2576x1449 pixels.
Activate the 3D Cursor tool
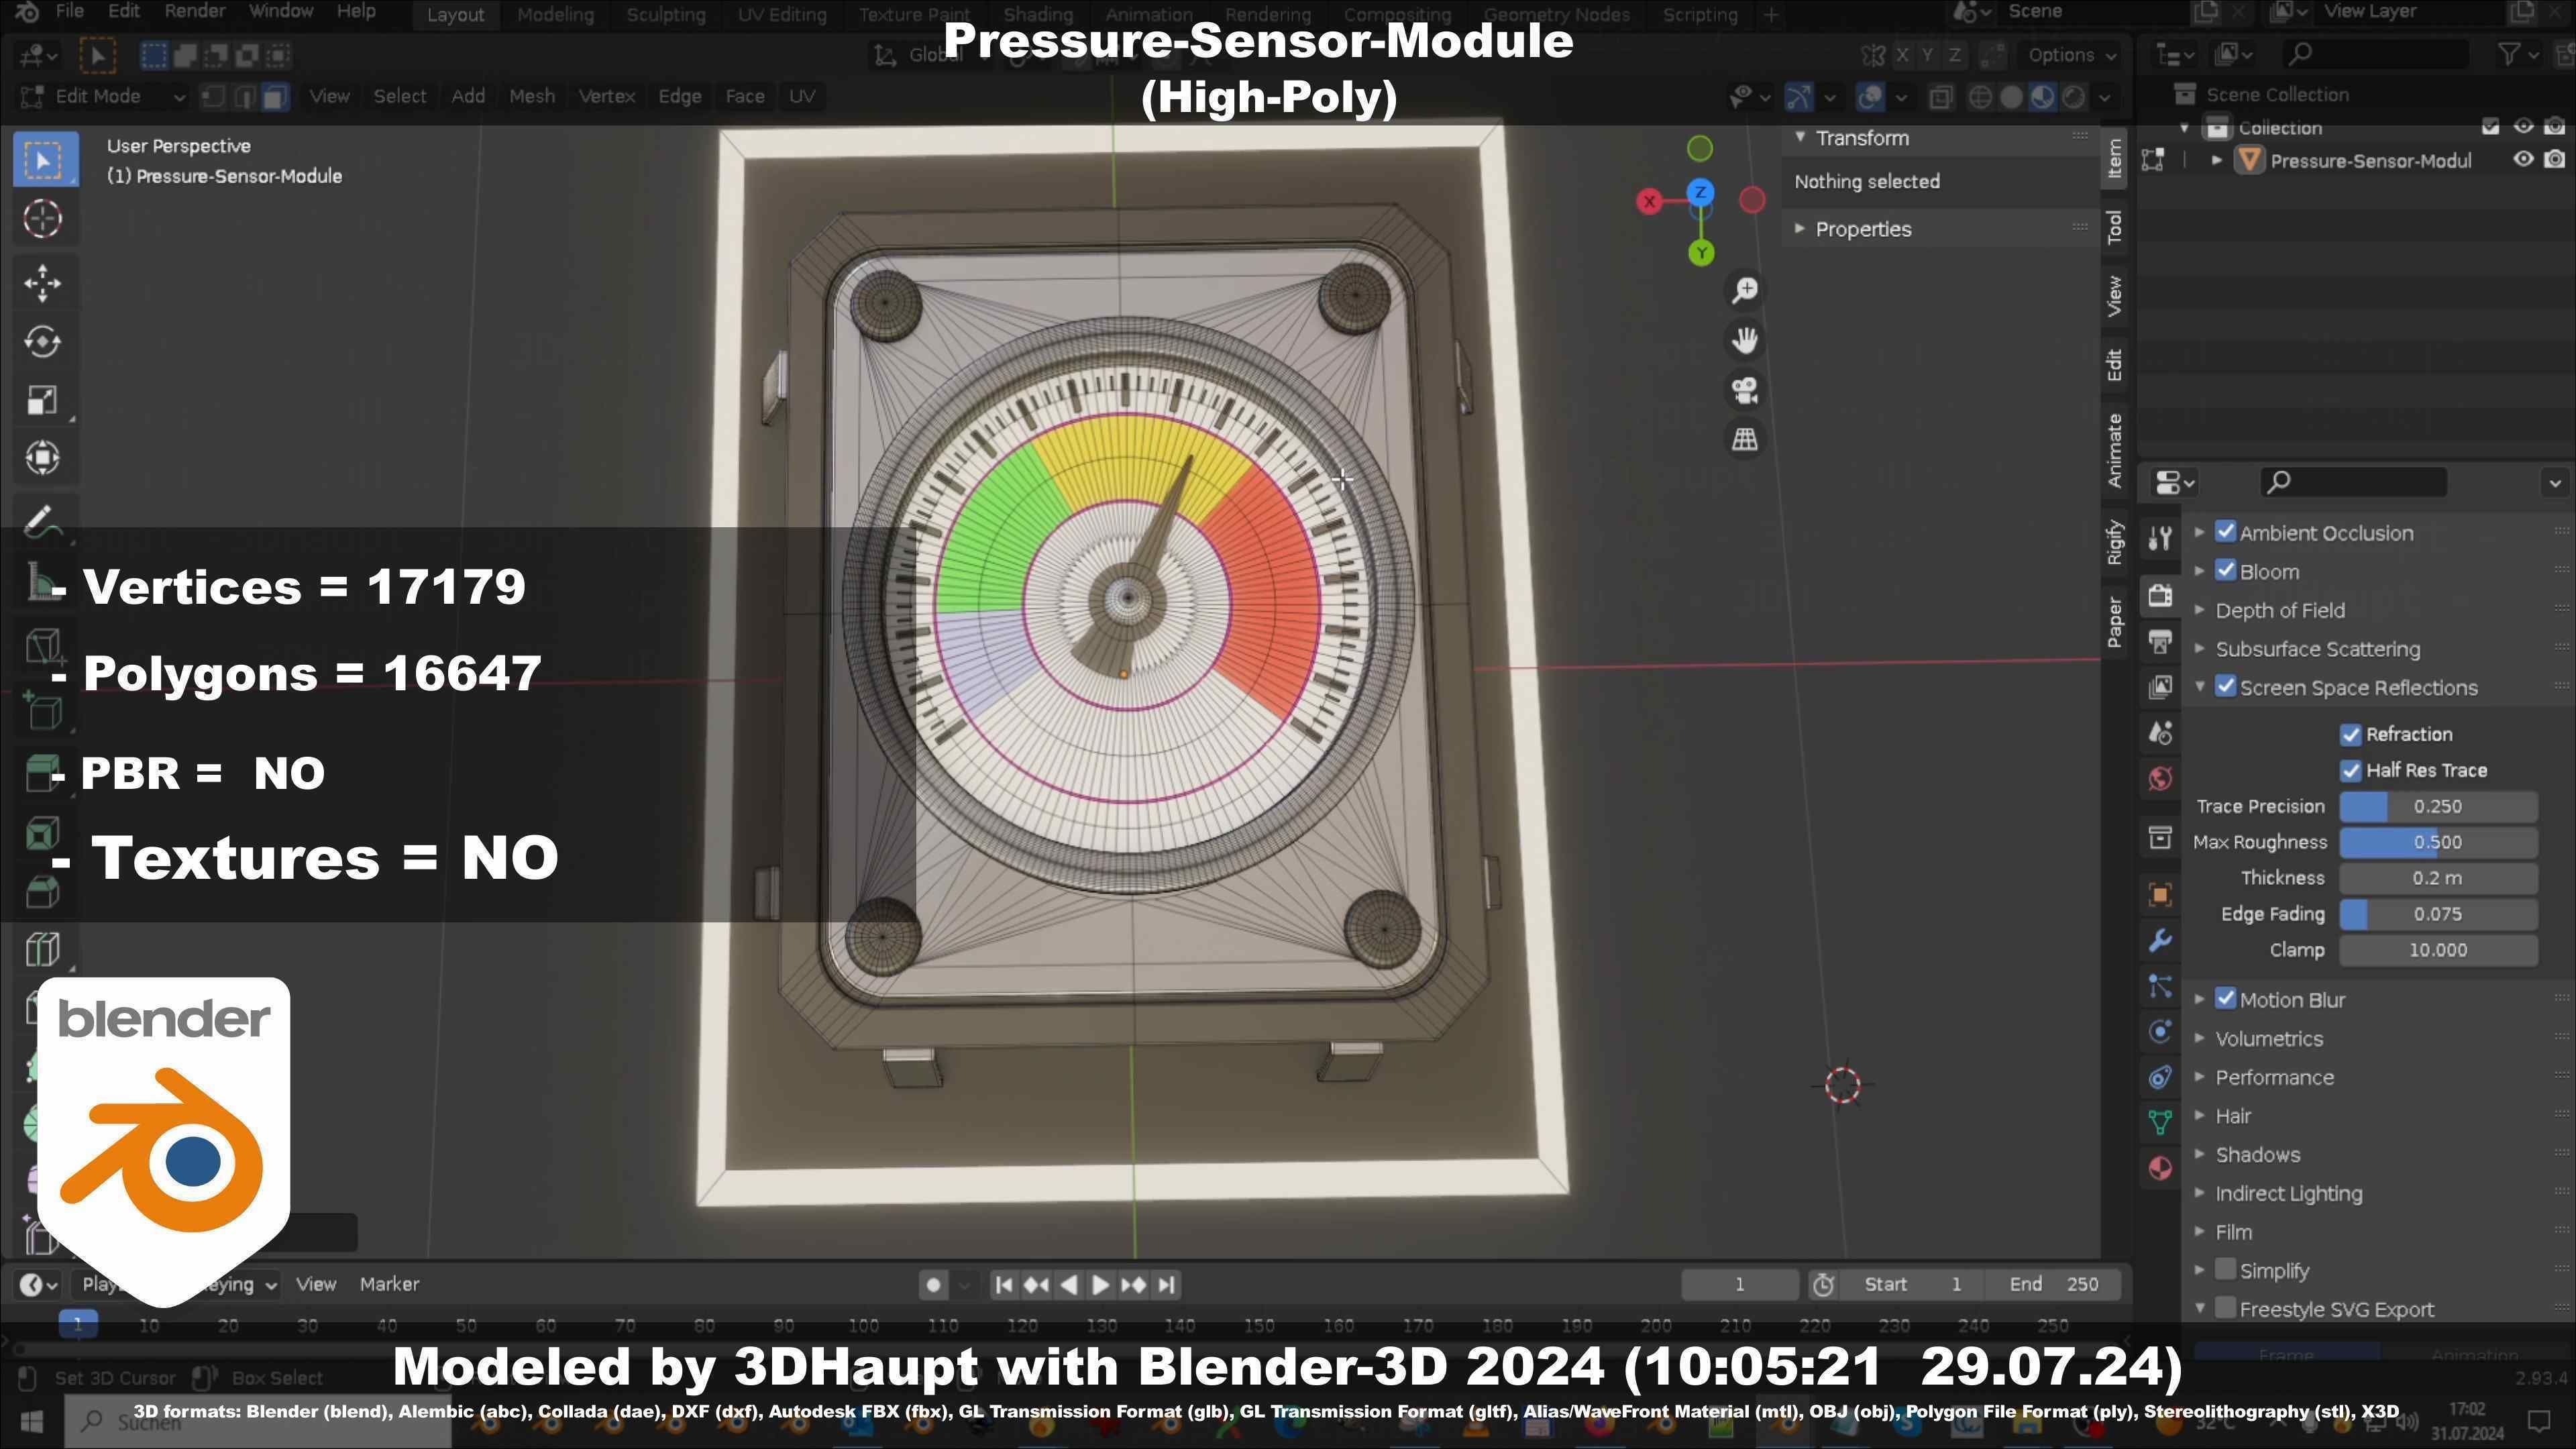tap(42, 219)
